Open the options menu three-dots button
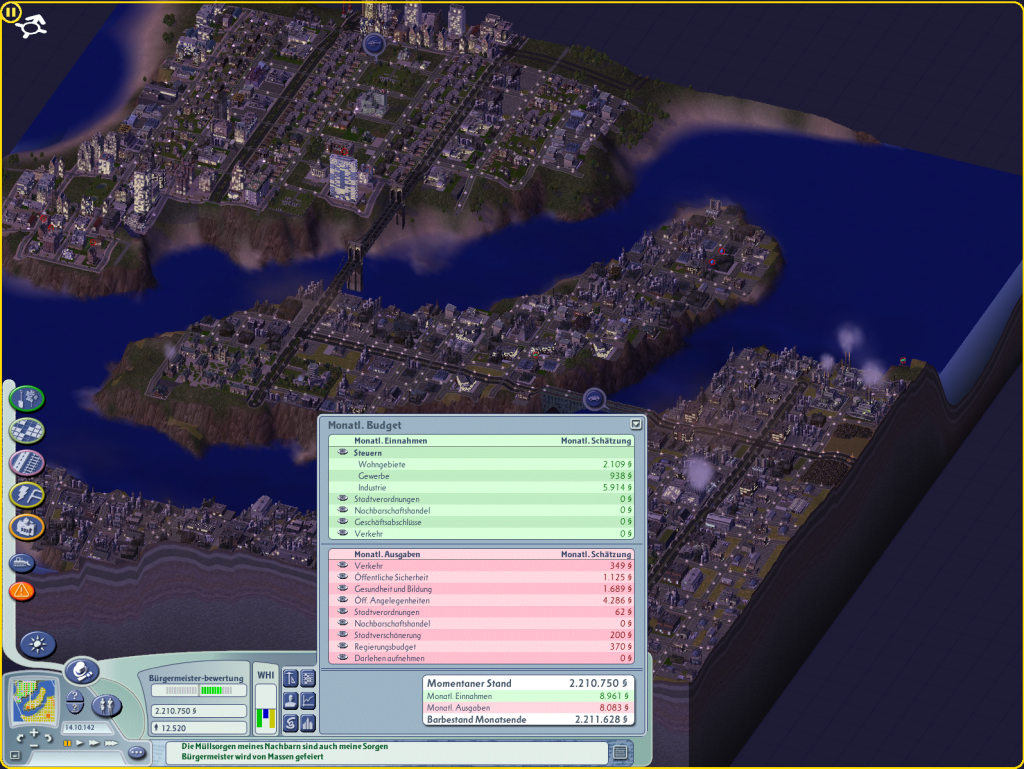The width and height of the screenshot is (1024, 769). (x=136, y=753)
